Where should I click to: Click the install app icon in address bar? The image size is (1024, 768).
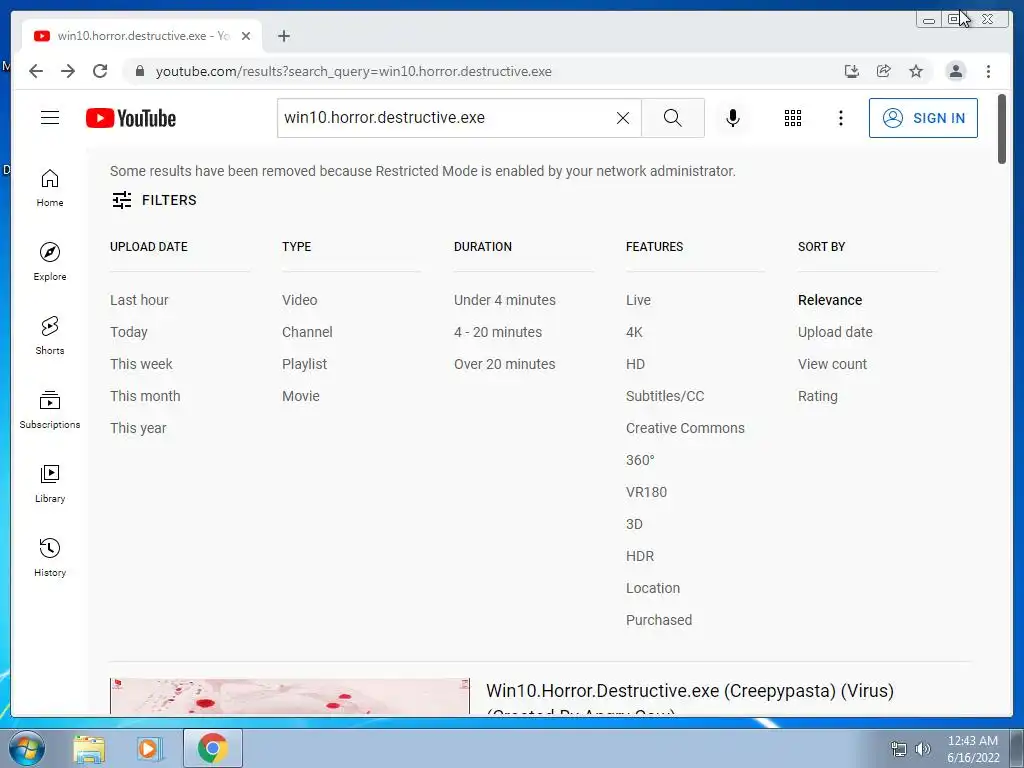[x=852, y=71]
